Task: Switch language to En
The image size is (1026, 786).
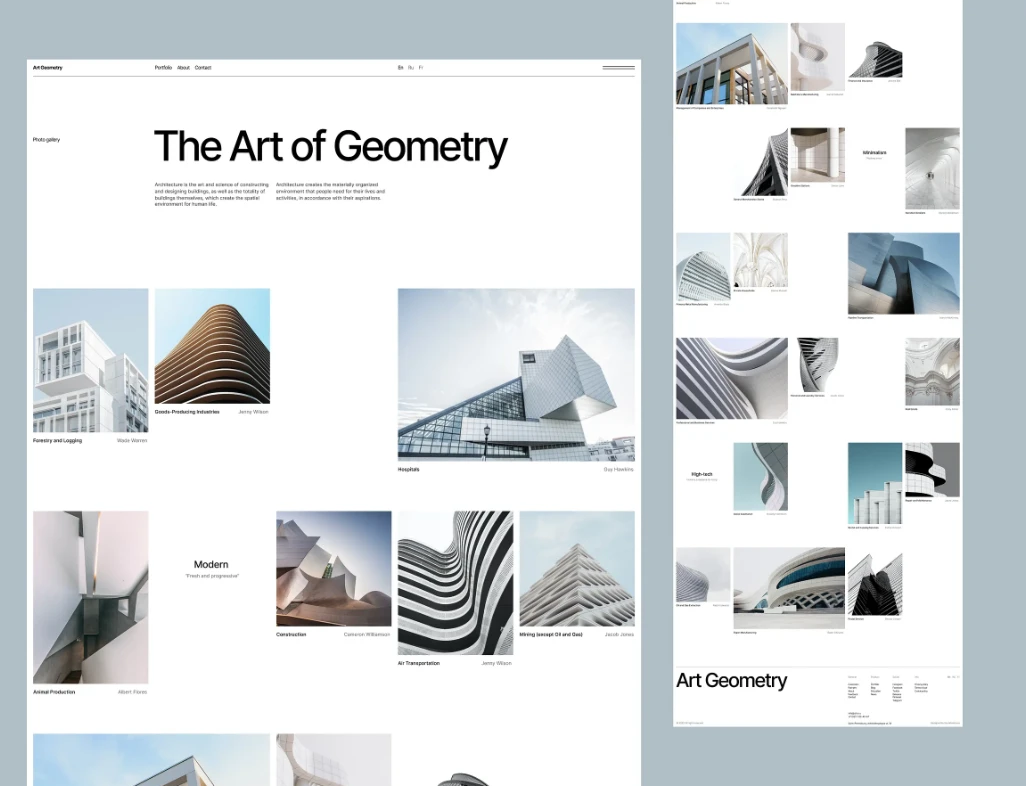Action: 400,67
